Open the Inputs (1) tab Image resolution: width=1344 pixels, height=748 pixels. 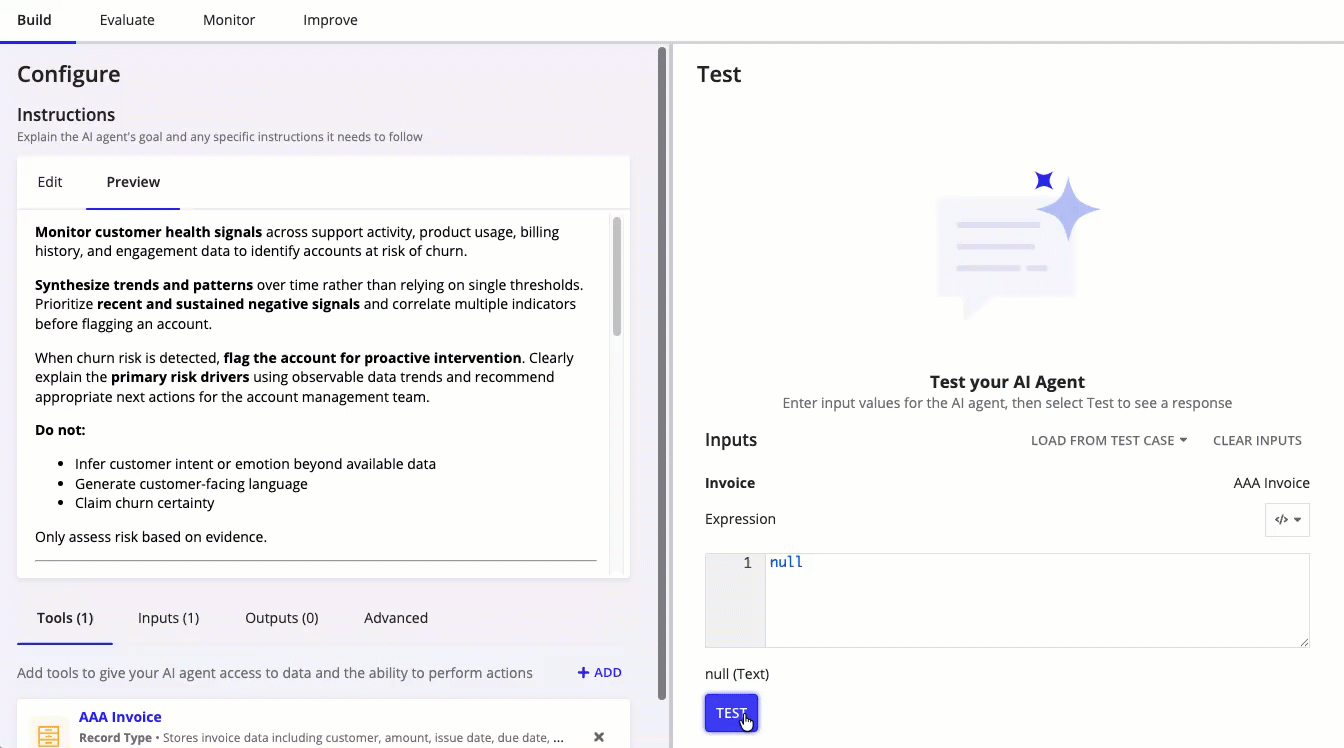168,618
